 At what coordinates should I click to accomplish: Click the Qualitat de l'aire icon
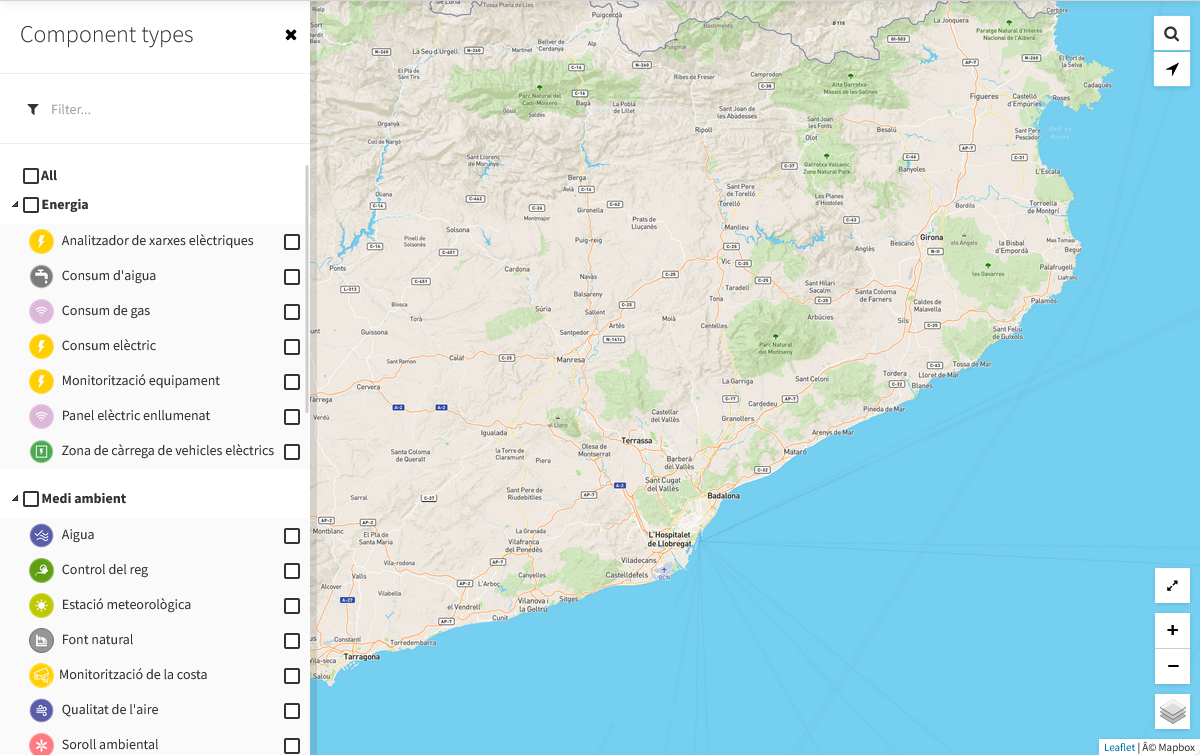coord(41,710)
